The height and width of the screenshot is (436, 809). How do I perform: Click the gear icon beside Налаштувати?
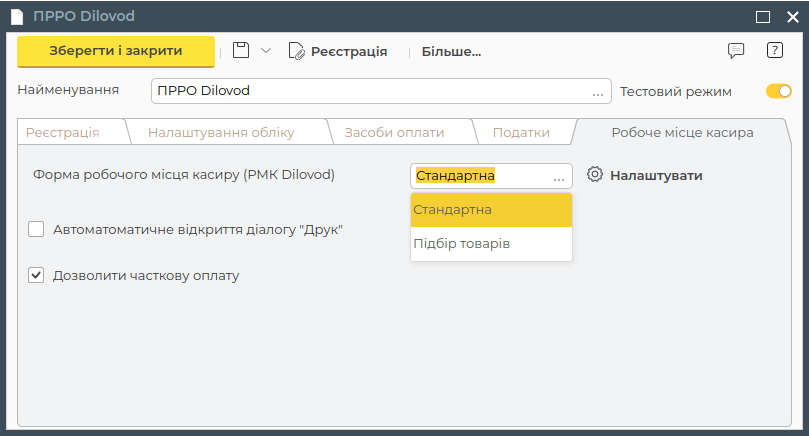(594, 174)
